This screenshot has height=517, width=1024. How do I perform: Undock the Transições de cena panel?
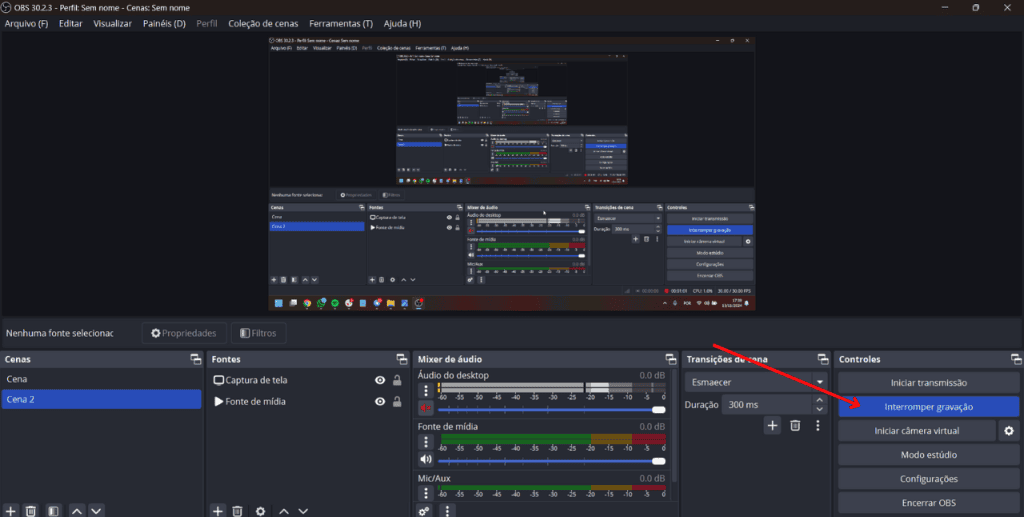click(822, 359)
